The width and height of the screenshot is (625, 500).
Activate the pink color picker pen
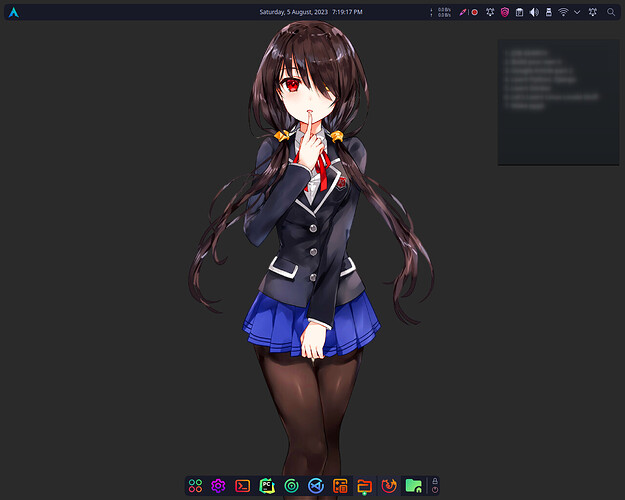pyautogui.click(x=463, y=12)
